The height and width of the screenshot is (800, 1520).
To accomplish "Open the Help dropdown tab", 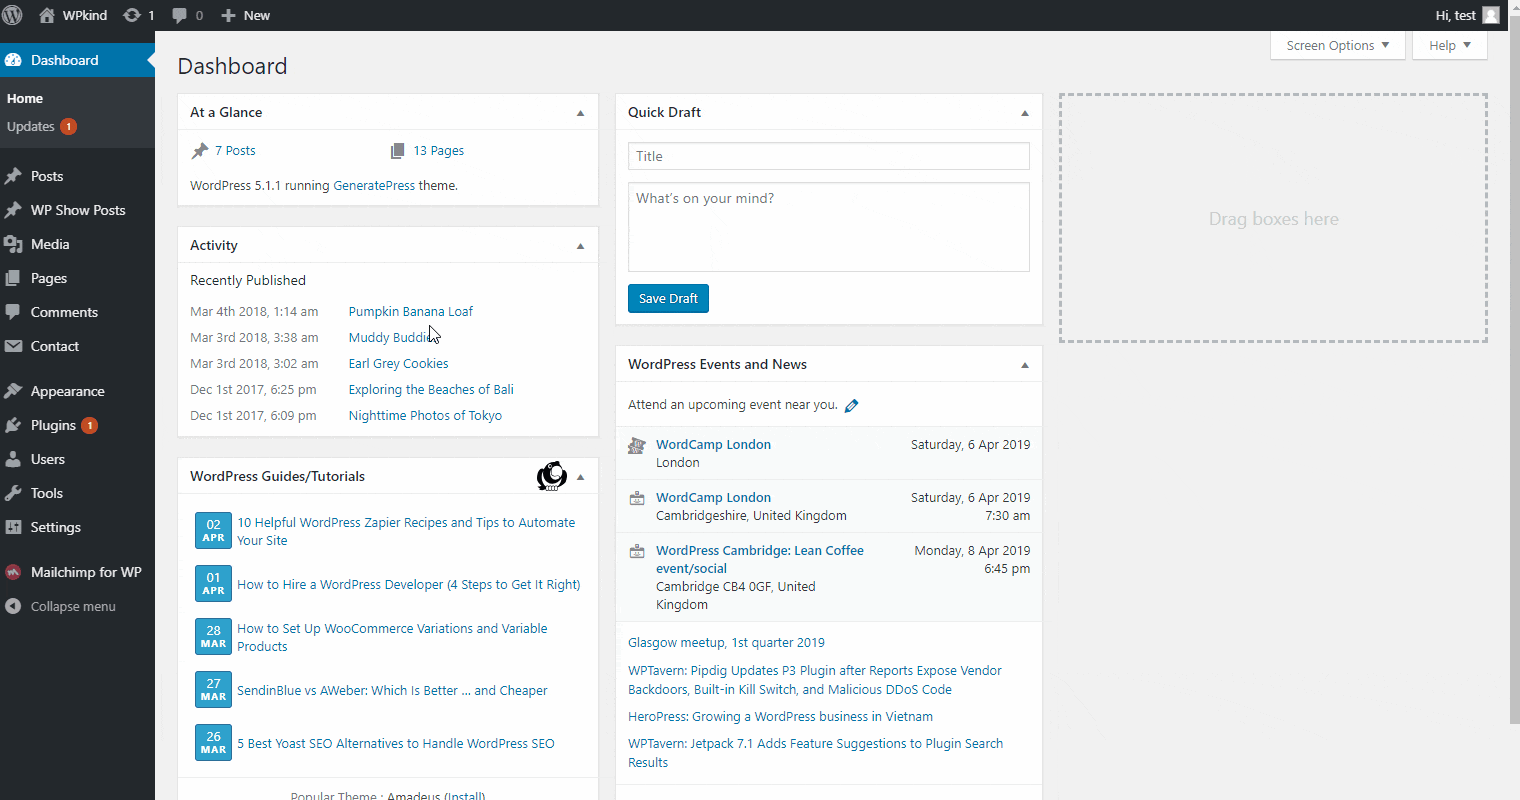I will click(x=1450, y=45).
